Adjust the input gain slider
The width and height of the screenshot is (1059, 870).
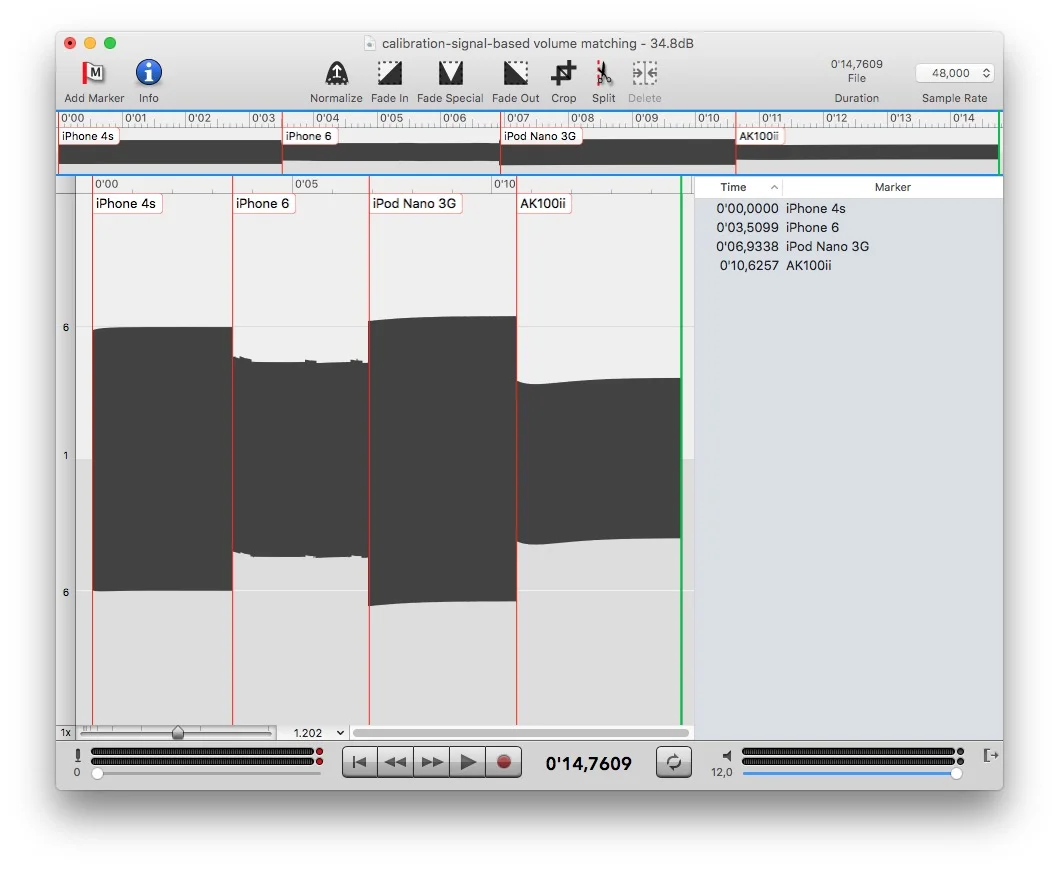(97, 773)
